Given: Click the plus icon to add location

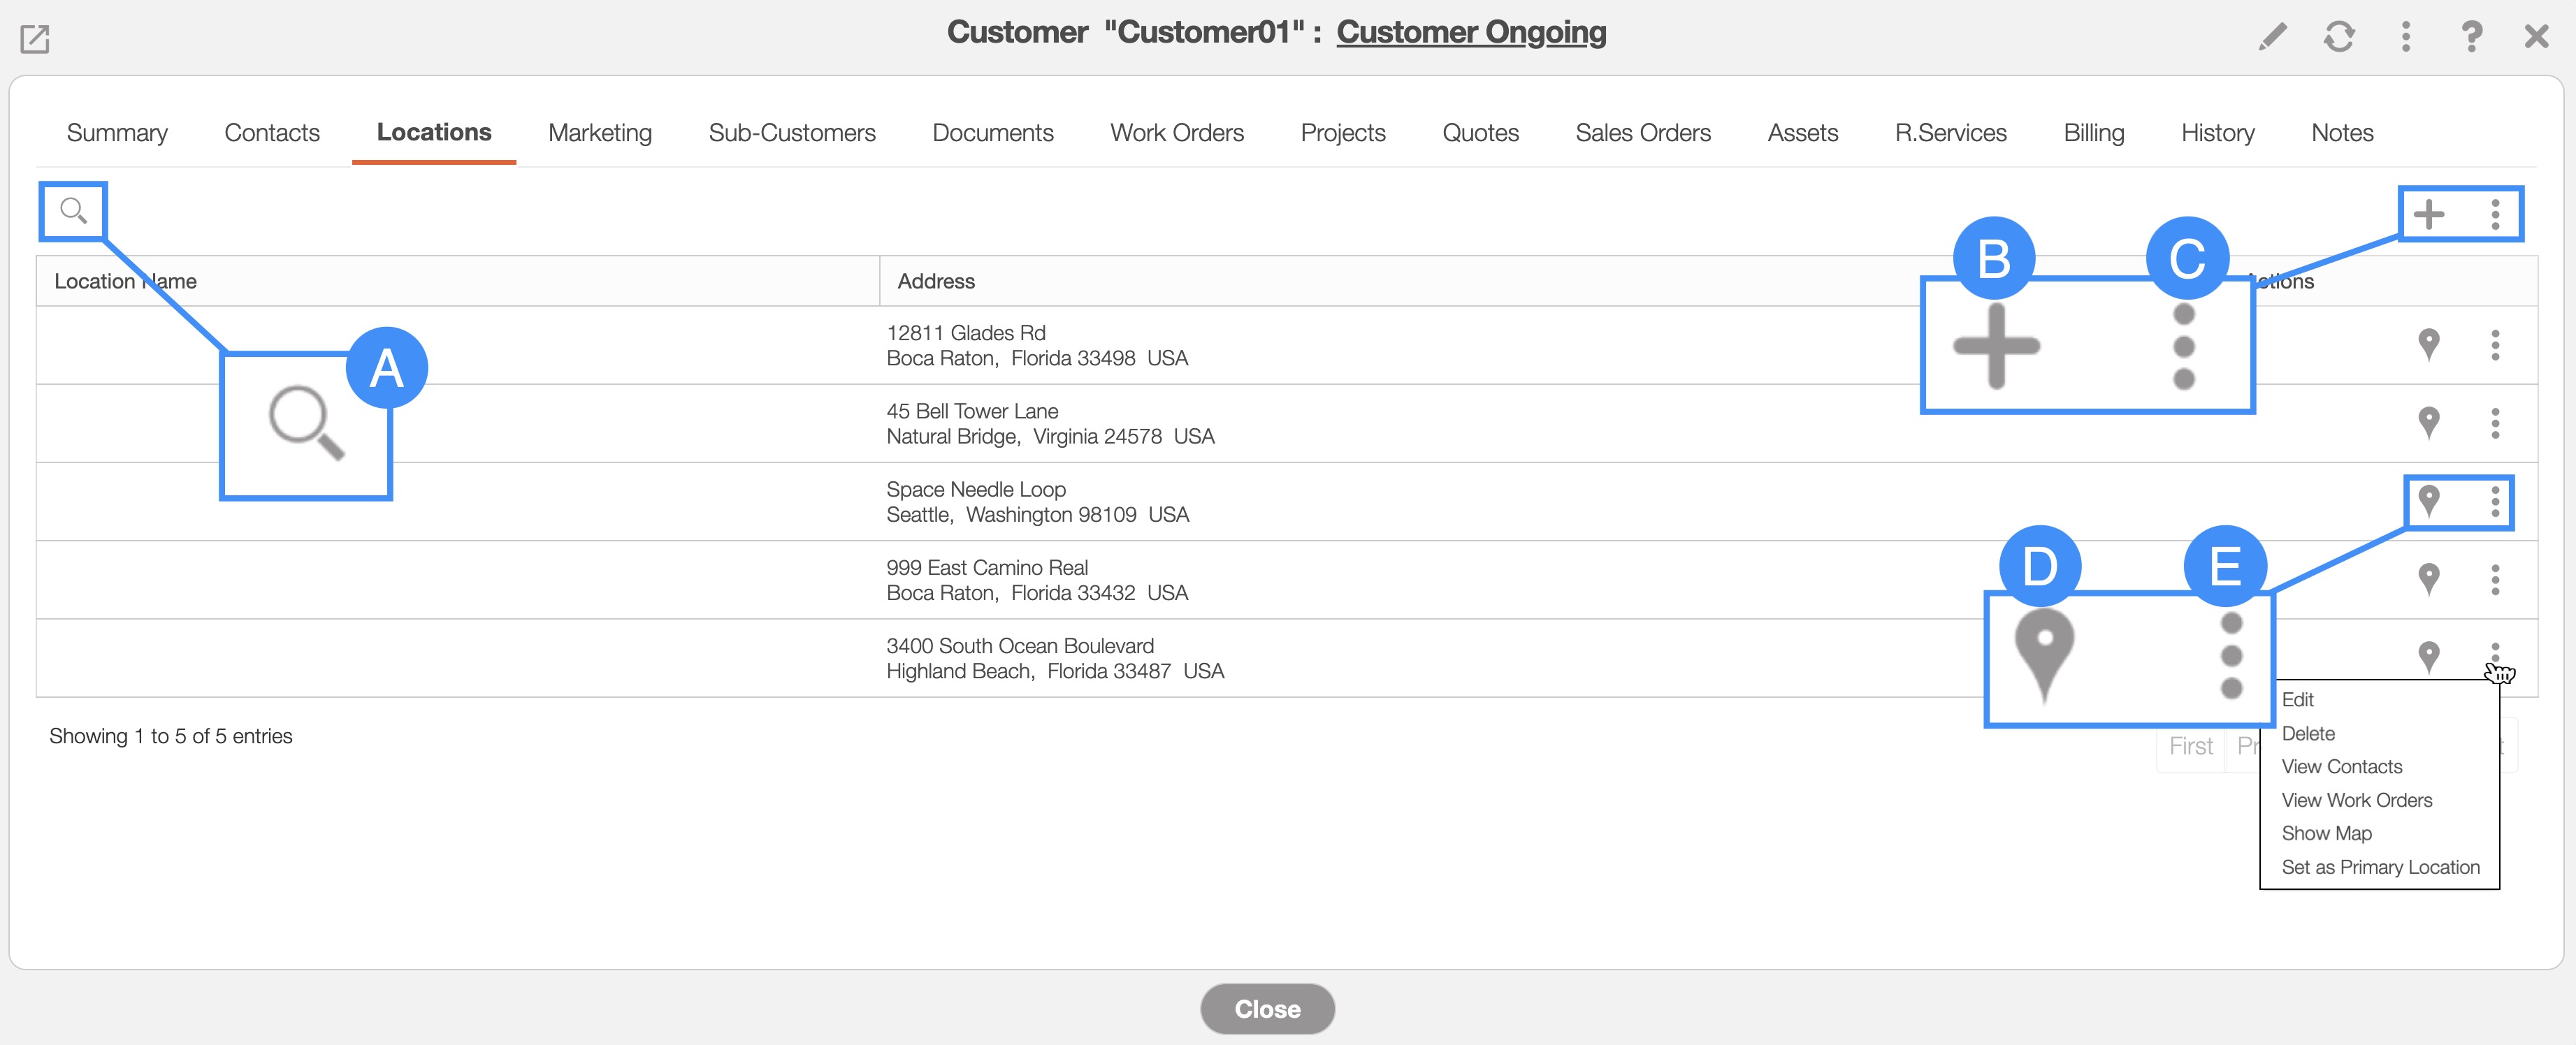Looking at the screenshot, I should [x=2428, y=214].
